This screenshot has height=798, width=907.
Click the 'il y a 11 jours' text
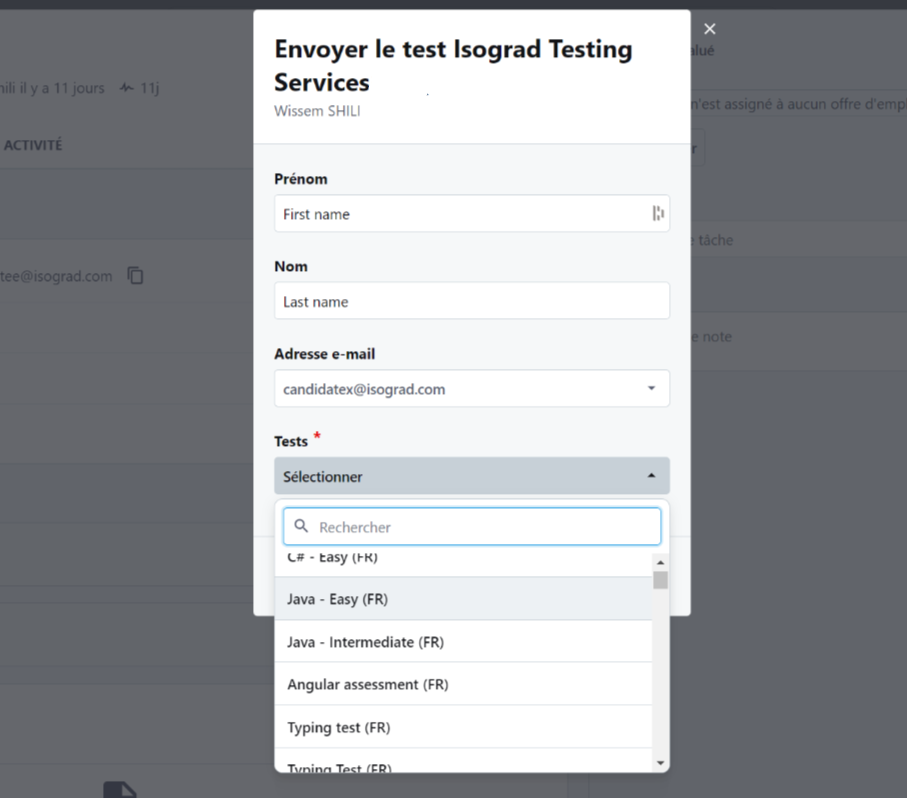coord(62,88)
